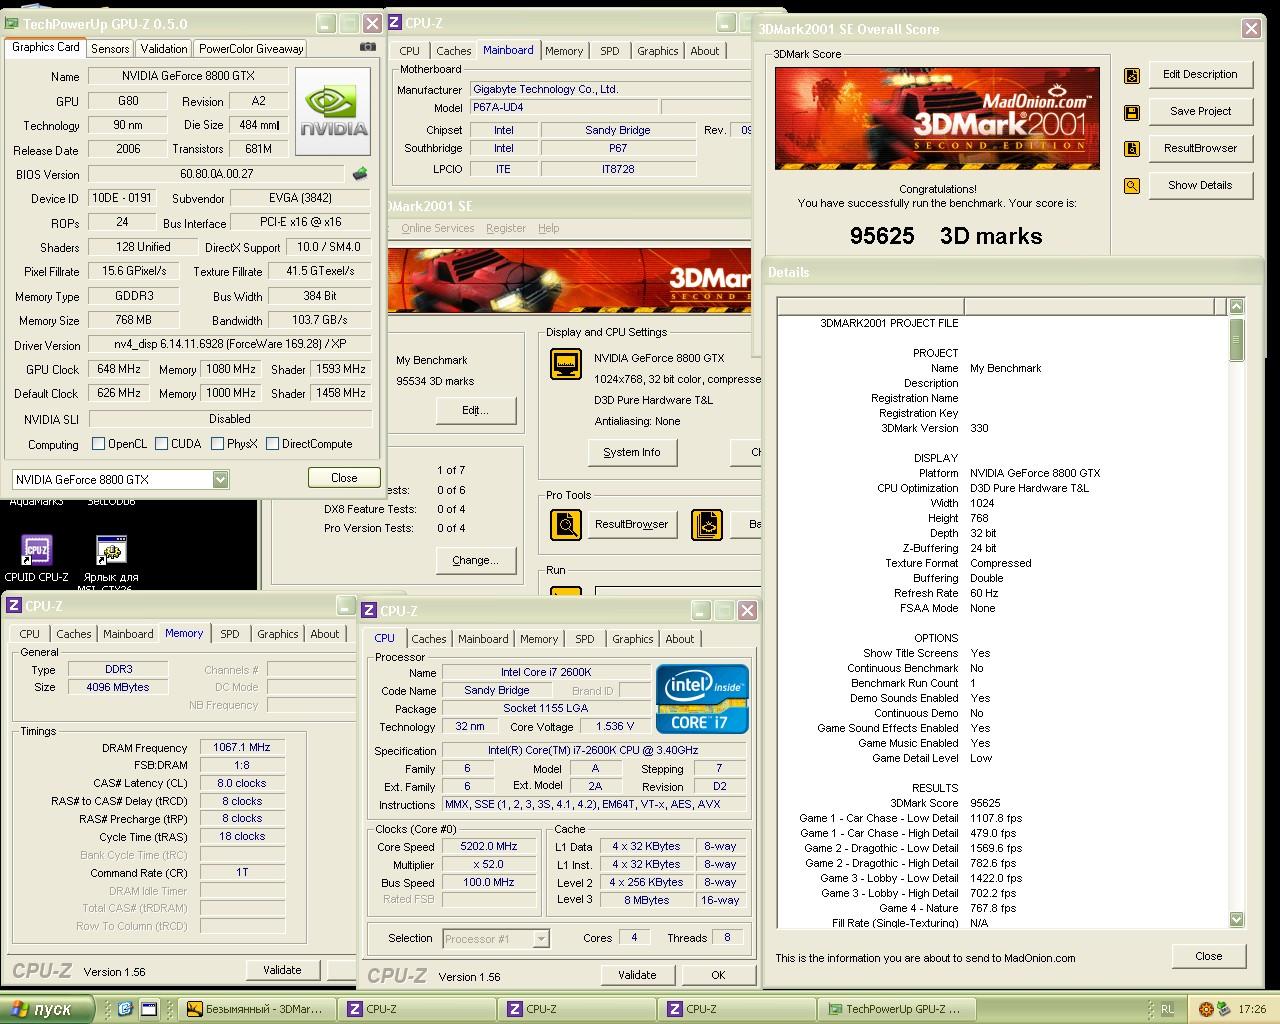Open the CPUID CPU-Z desktop shortcut
Screen dimensions: 1280x1024
coord(36,558)
